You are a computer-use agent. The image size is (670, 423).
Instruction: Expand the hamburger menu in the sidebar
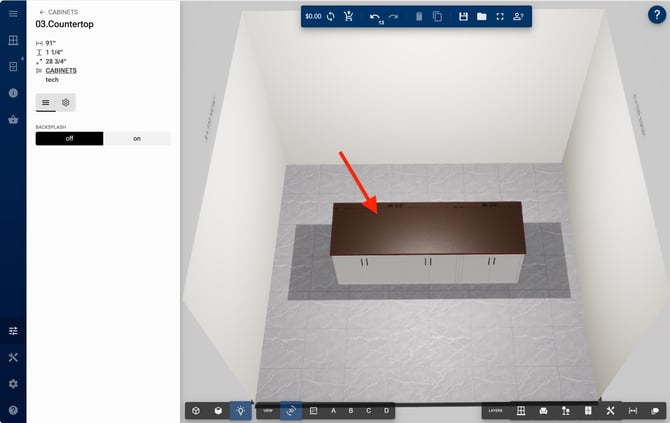13,14
